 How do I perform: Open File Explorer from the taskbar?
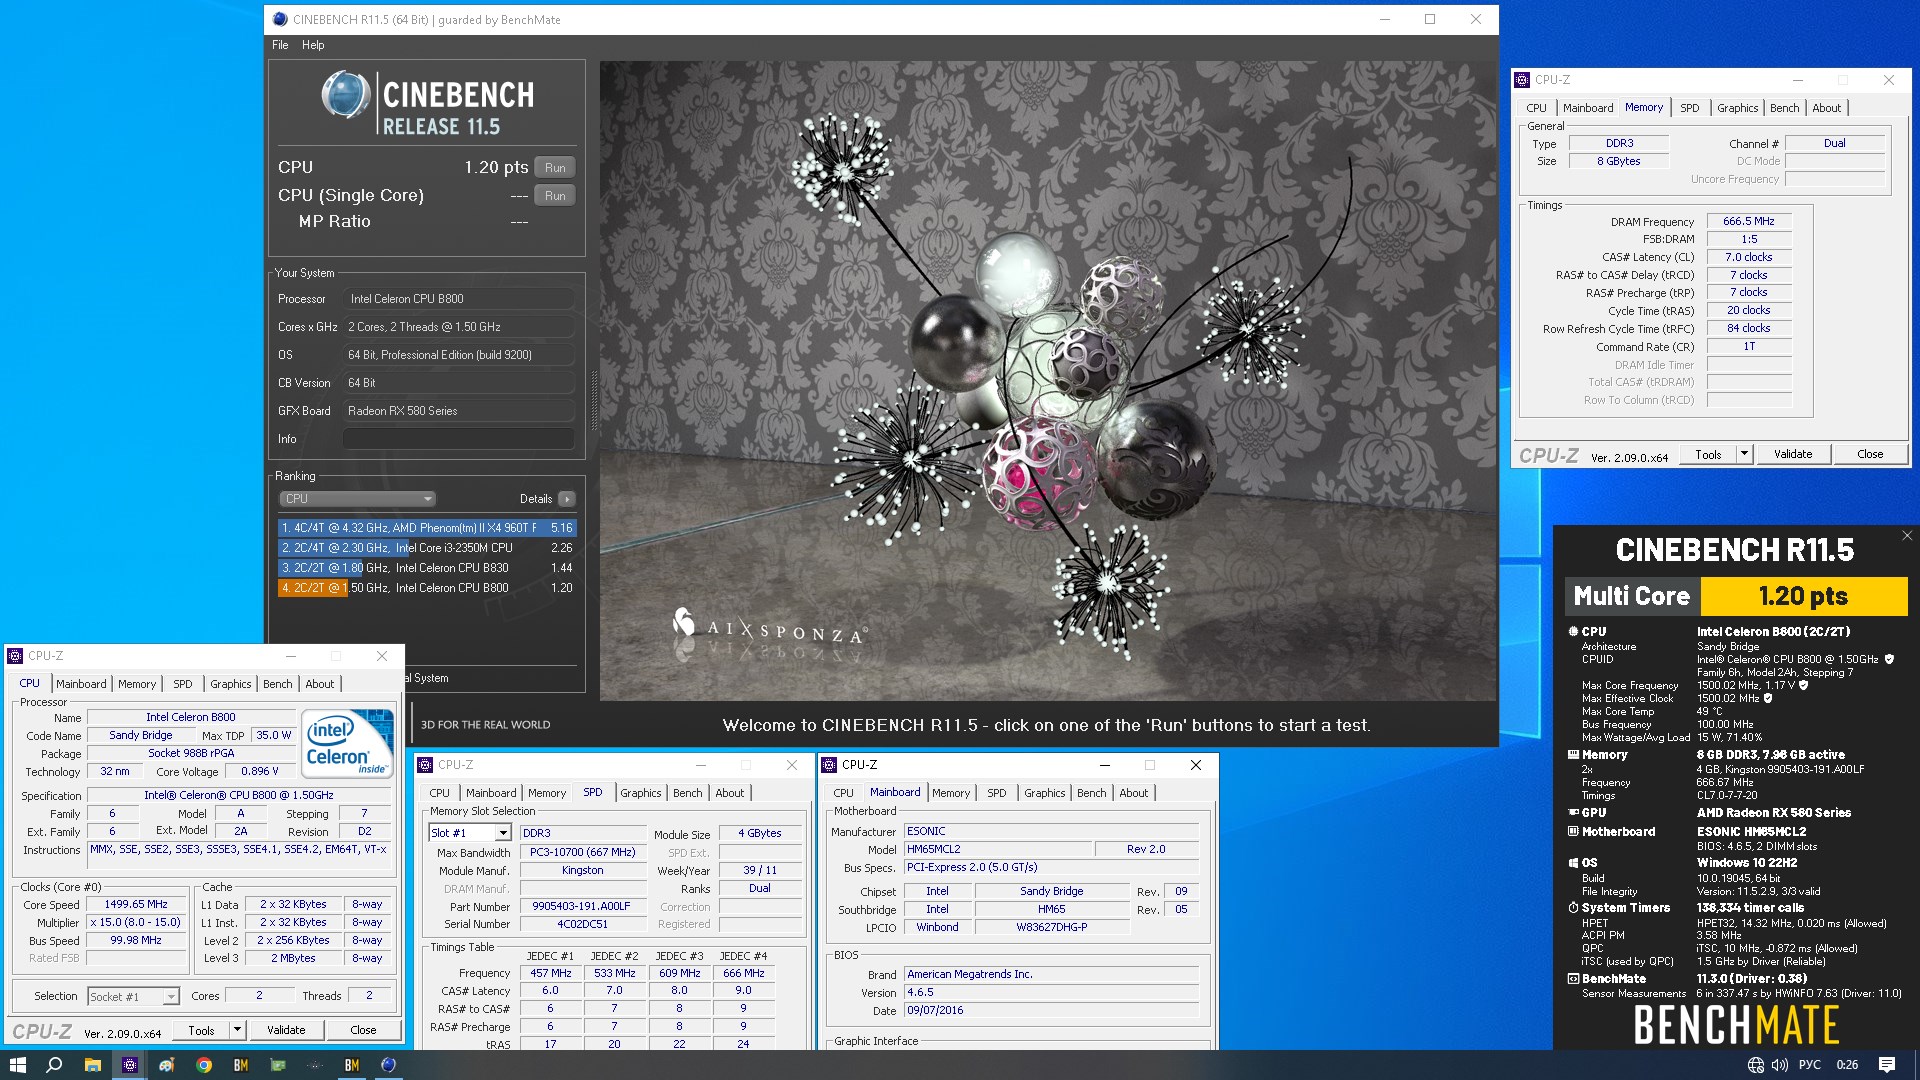(x=92, y=1065)
